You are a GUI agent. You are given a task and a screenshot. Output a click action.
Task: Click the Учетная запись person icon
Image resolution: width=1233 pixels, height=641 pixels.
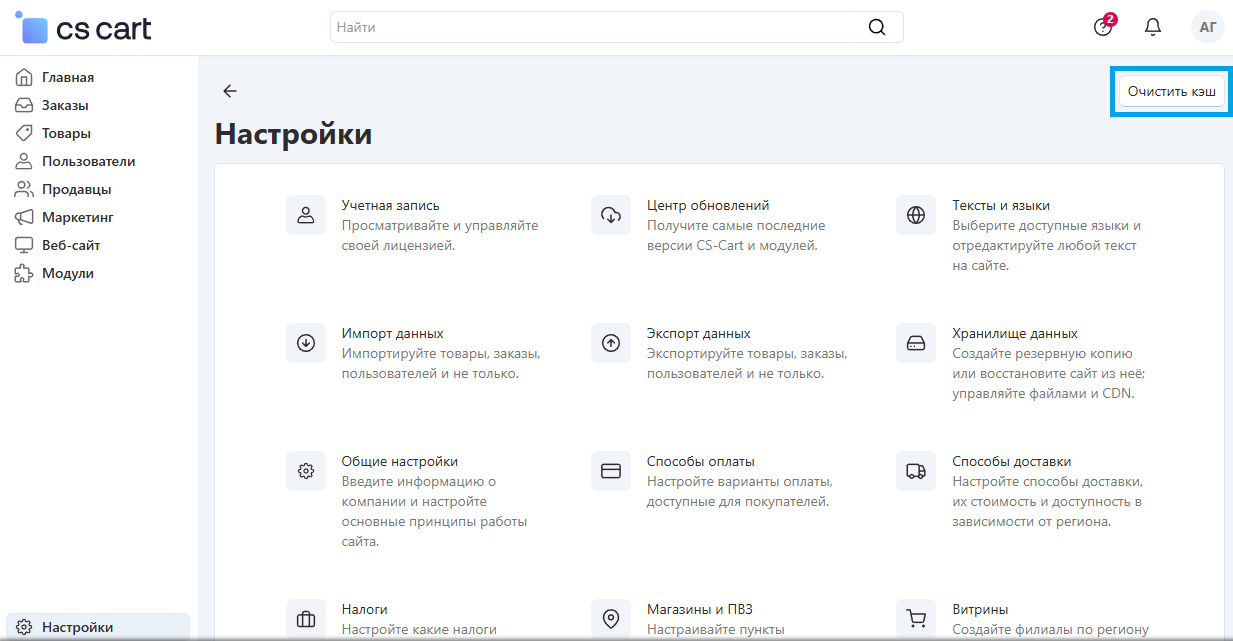point(306,215)
